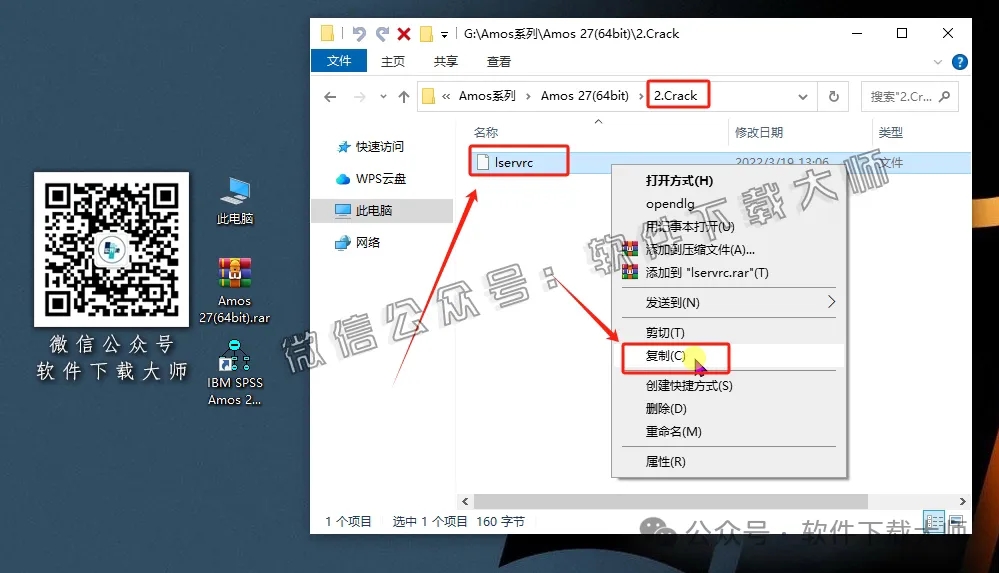Expand the breadcrumb arrow after Amos系列
The height and width of the screenshot is (573, 999).
coord(528,96)
